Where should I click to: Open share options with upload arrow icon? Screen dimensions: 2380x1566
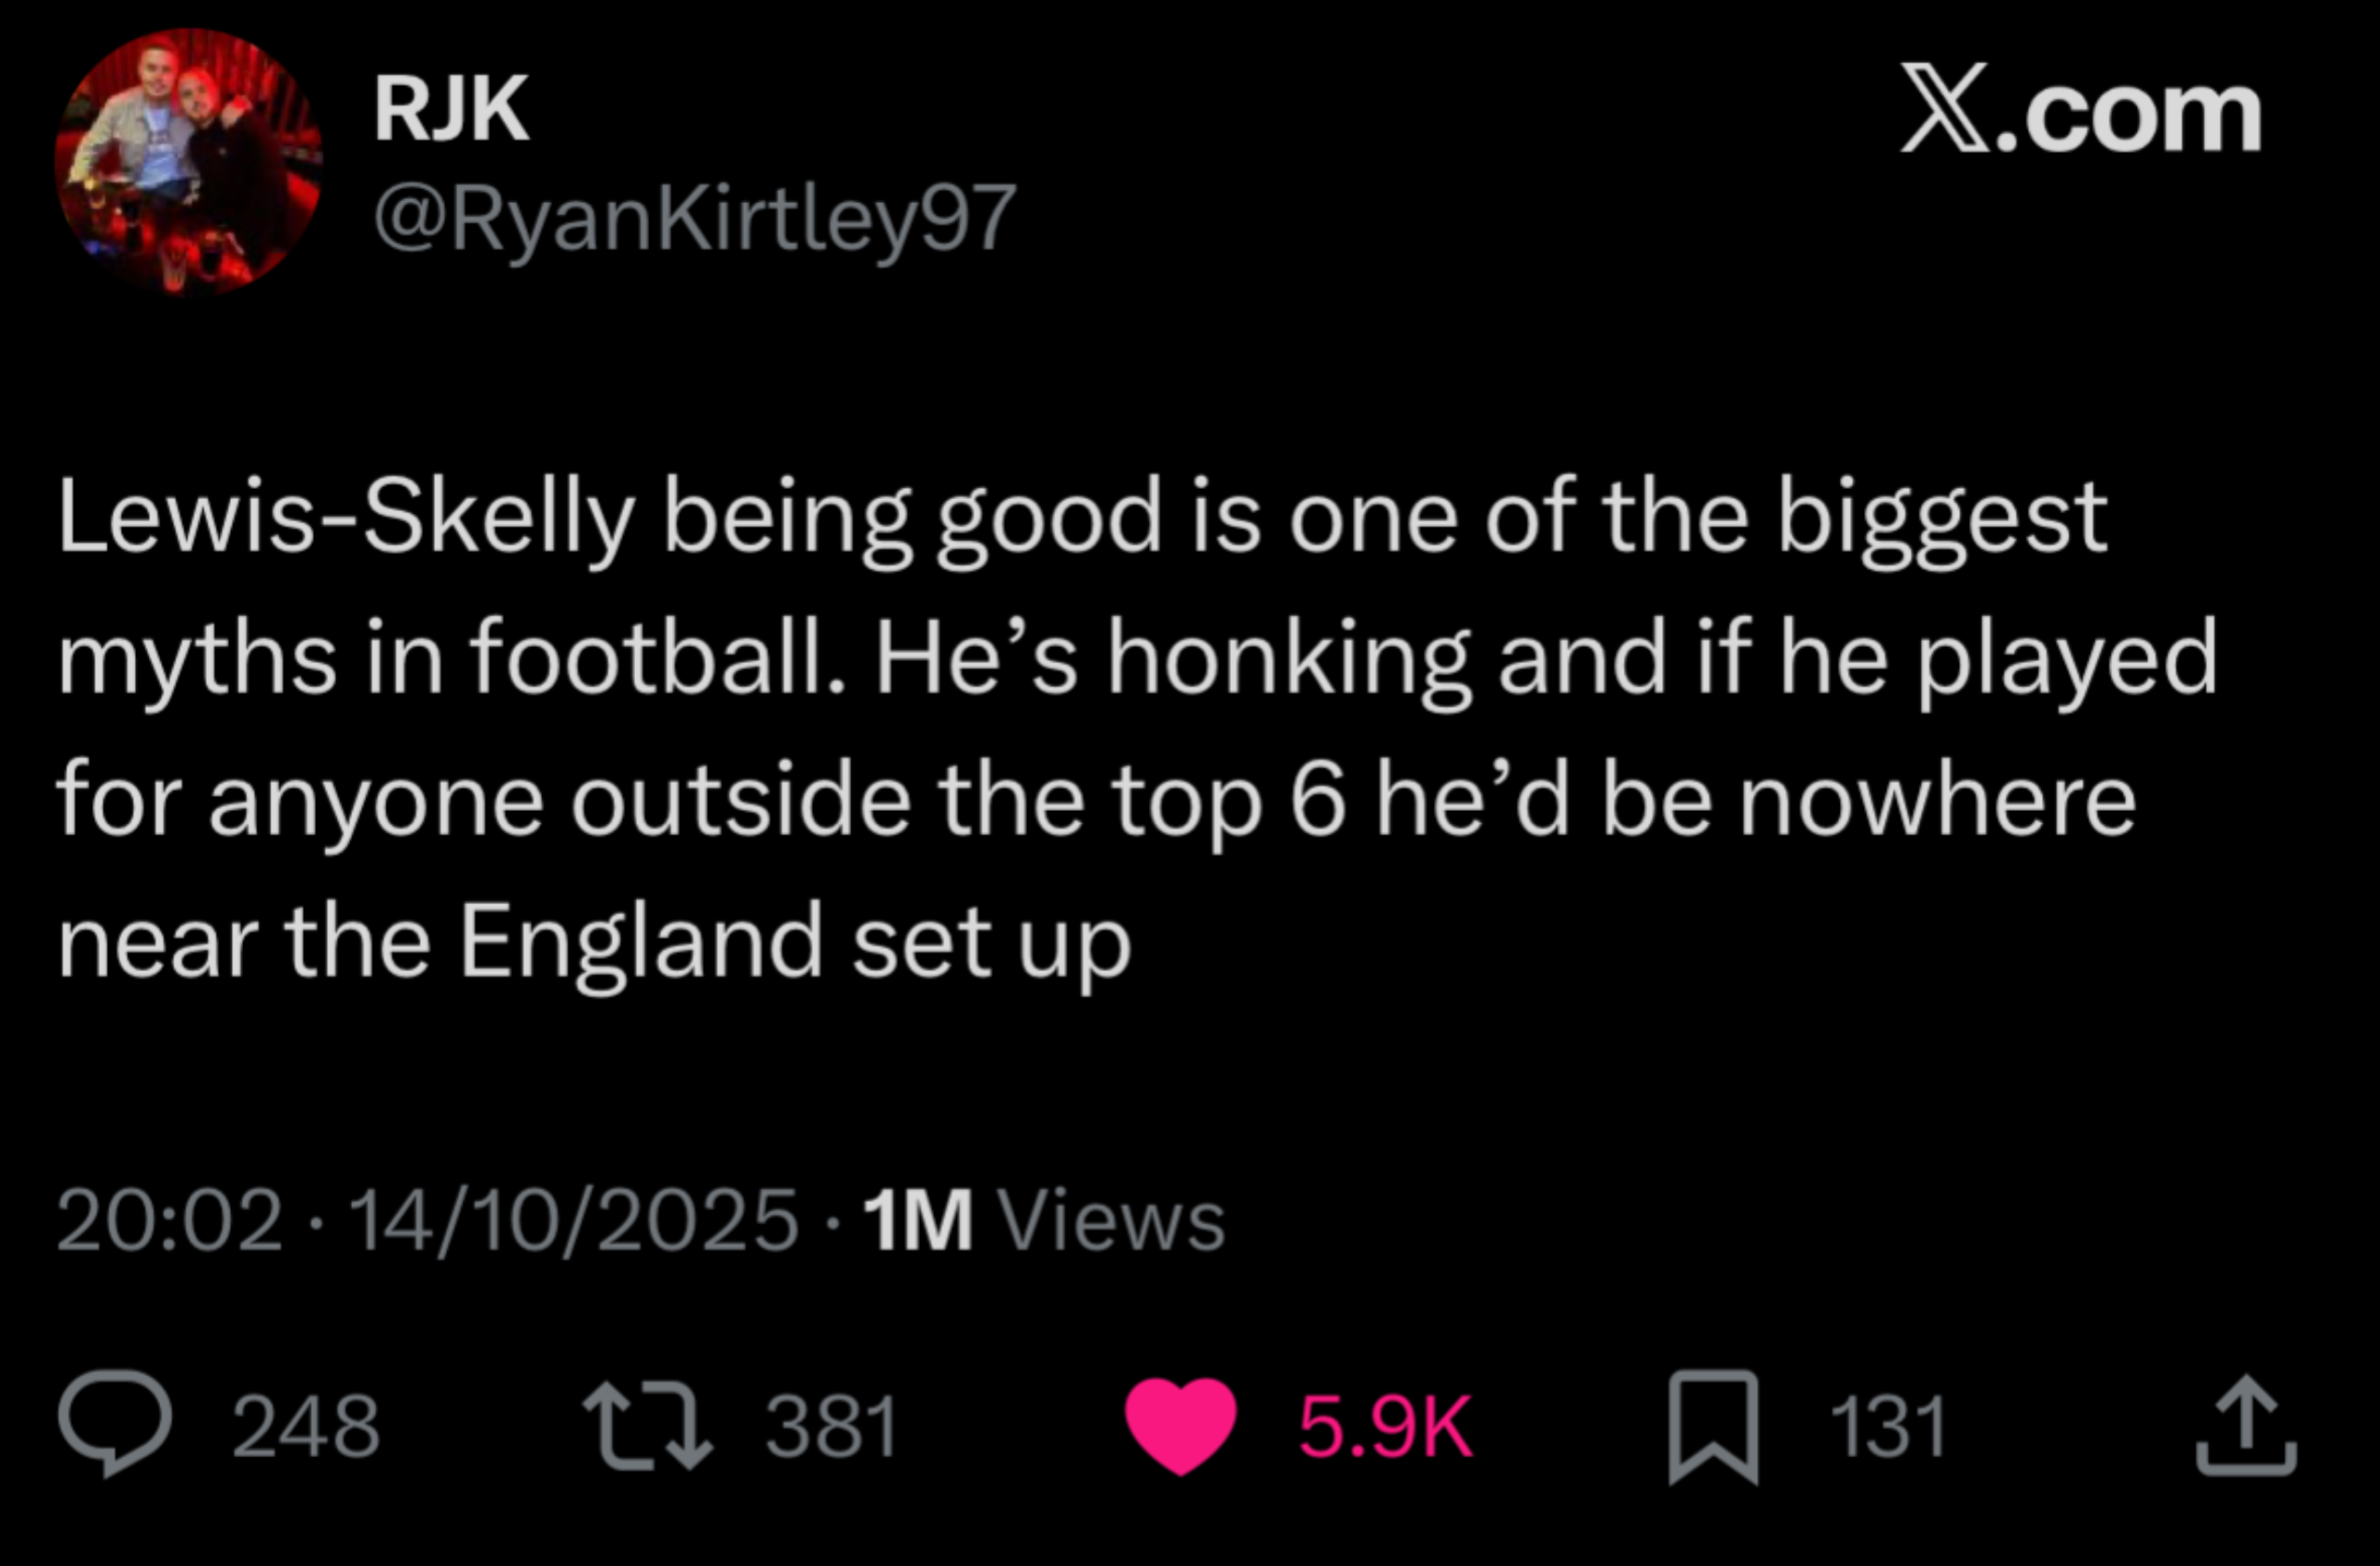(x=2246, y=1426)
